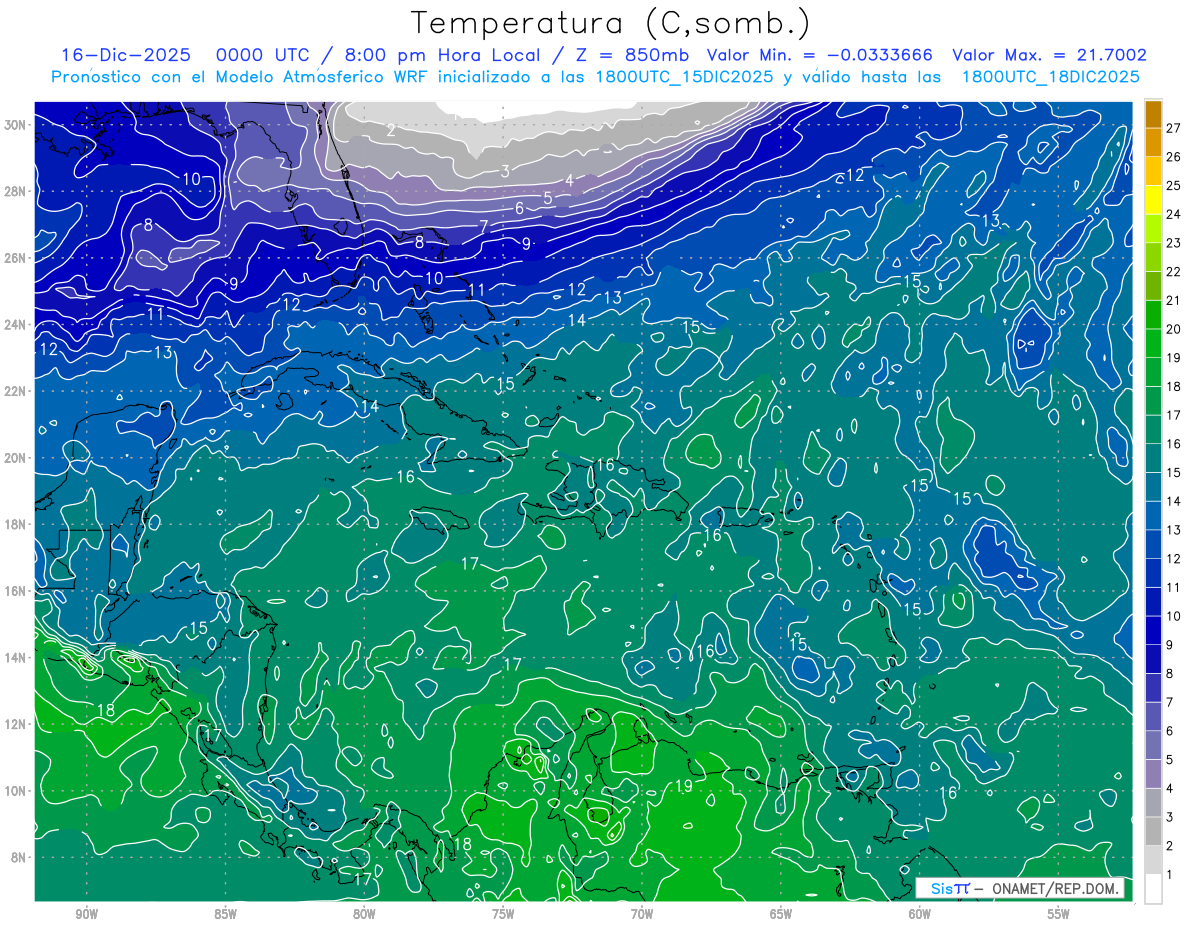The image size is (1200, 927).
Task: Click the "6" contour label on the map
Action: click(519, 208)
